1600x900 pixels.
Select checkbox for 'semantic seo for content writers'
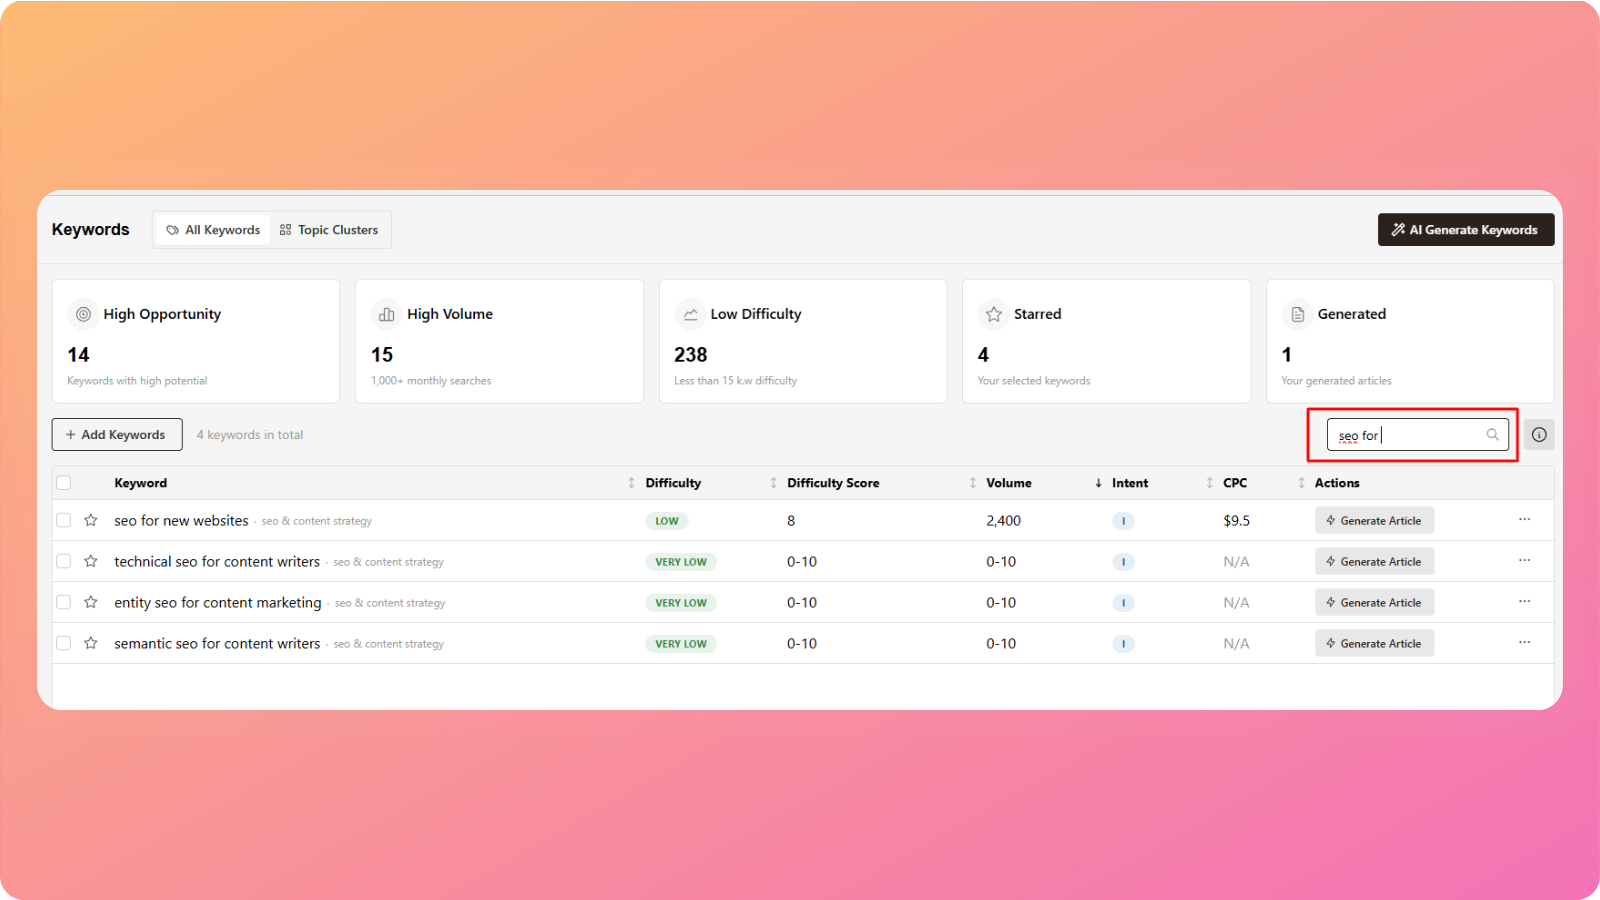click(x=64, y=643)
